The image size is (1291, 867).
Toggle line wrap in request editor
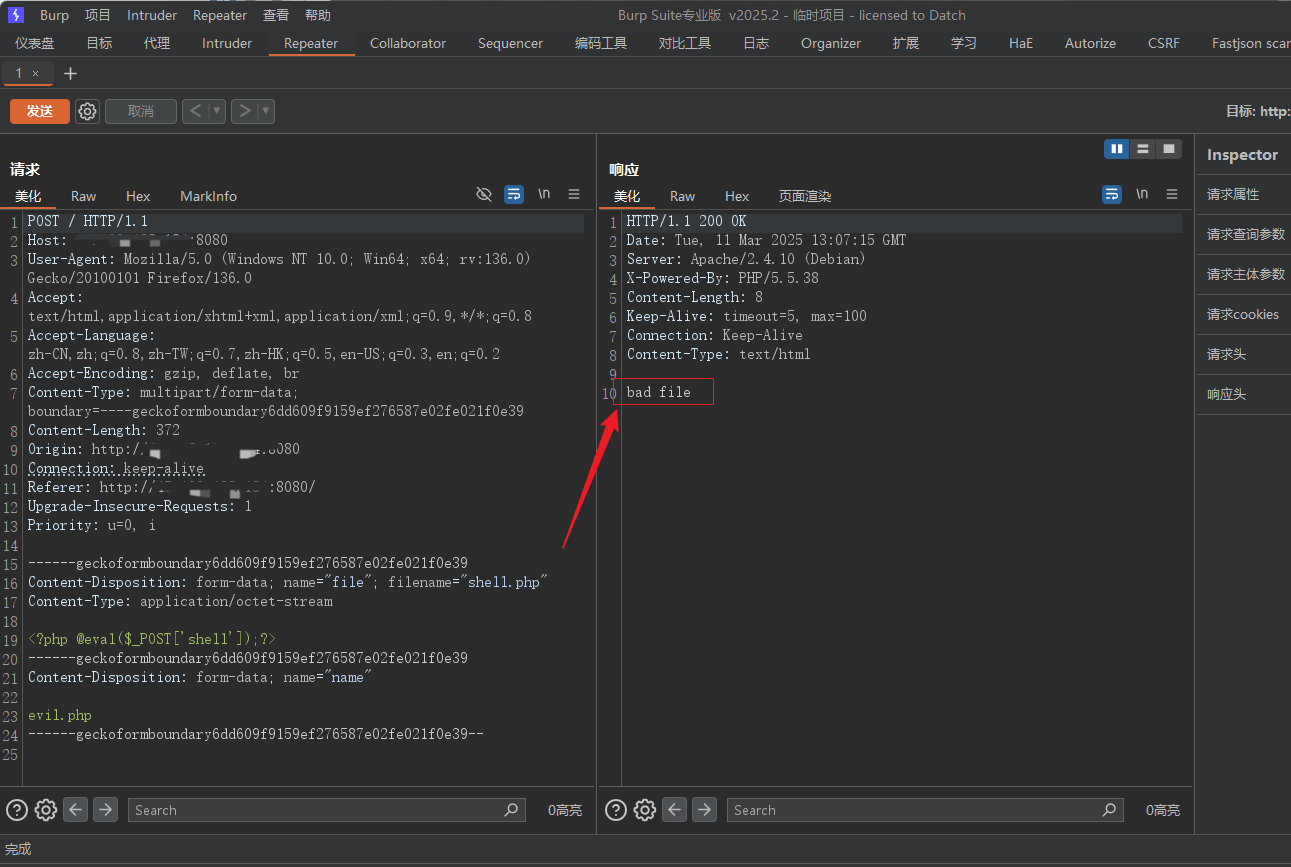(x=514, y=194)
